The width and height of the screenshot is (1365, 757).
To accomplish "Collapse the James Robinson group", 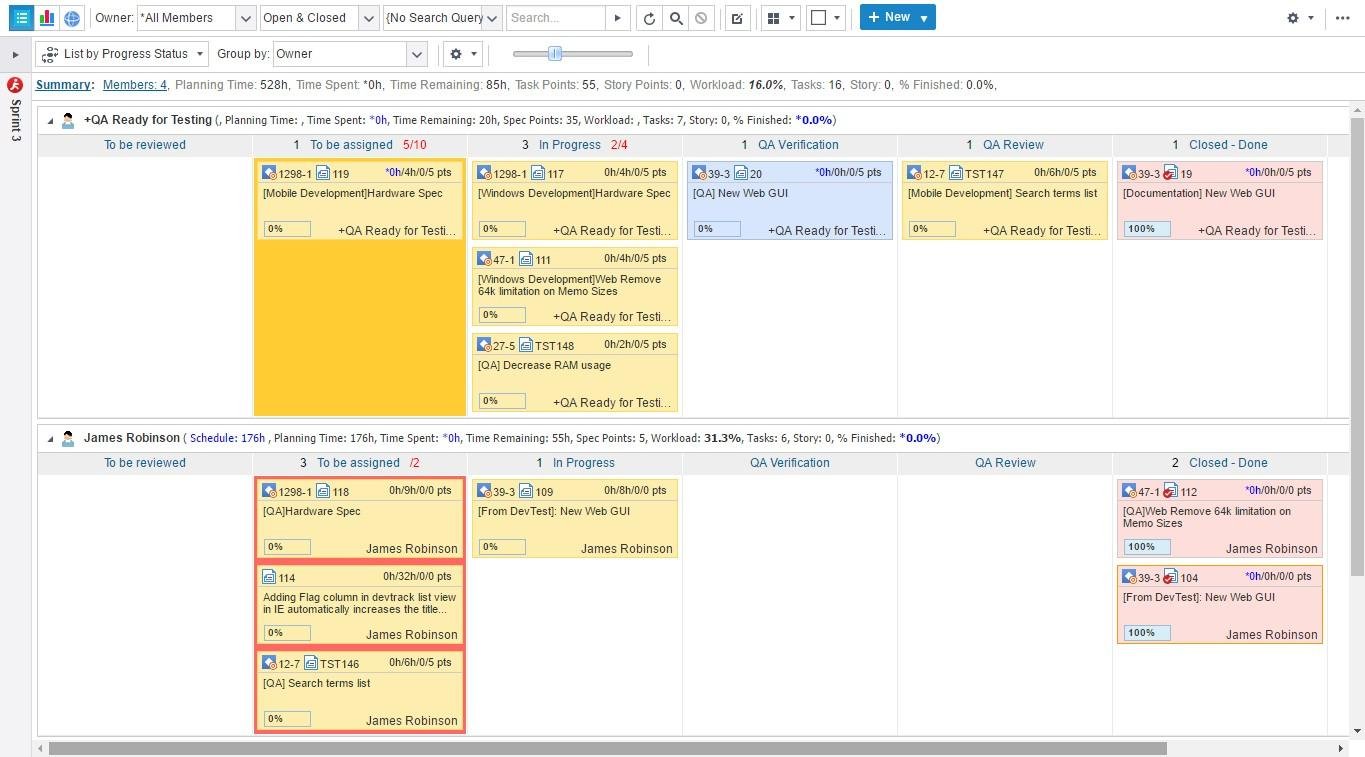I will tap(50, 438).
